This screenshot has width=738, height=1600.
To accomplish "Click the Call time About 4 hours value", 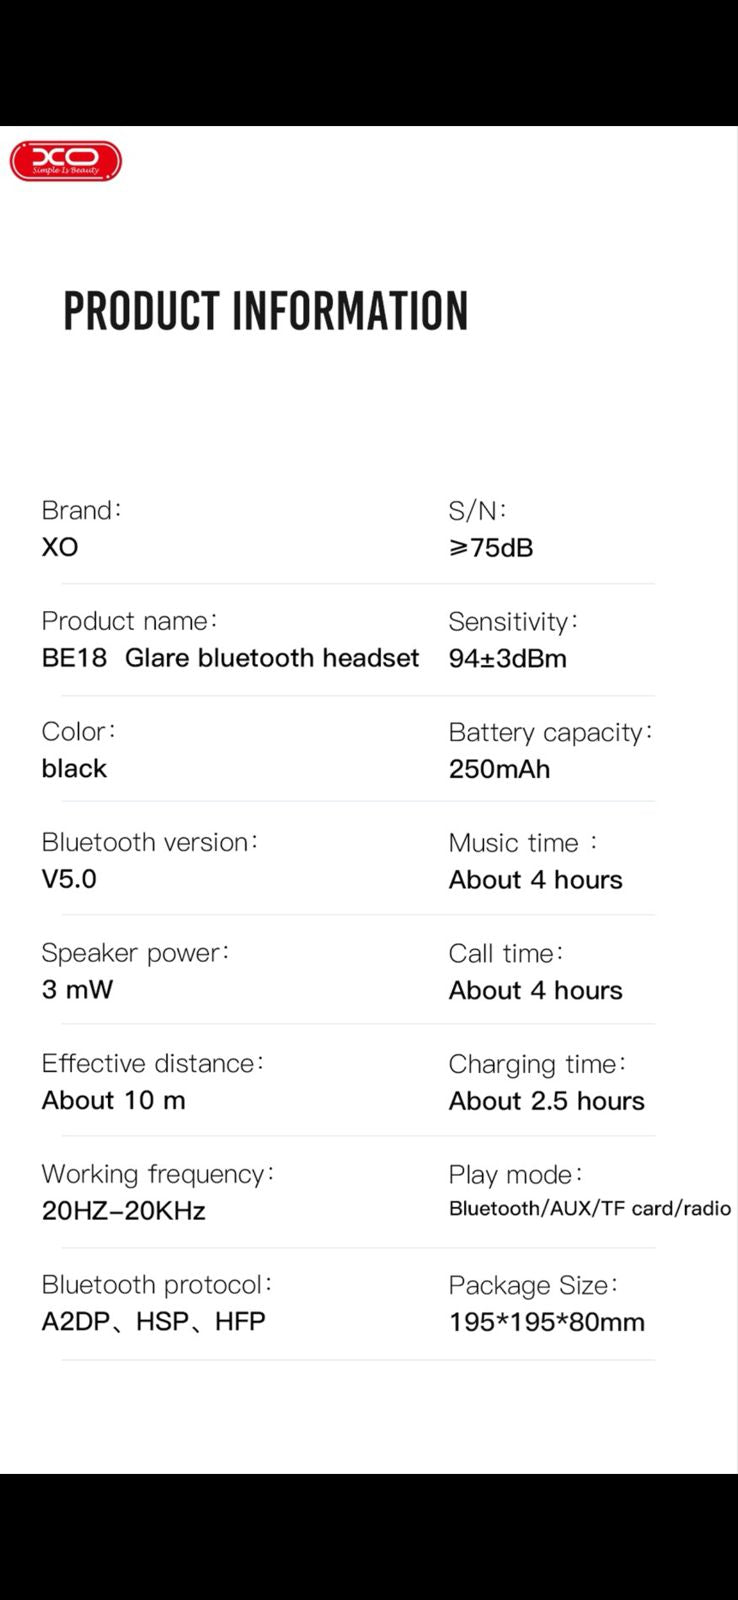I will click(x=535, y=990).
